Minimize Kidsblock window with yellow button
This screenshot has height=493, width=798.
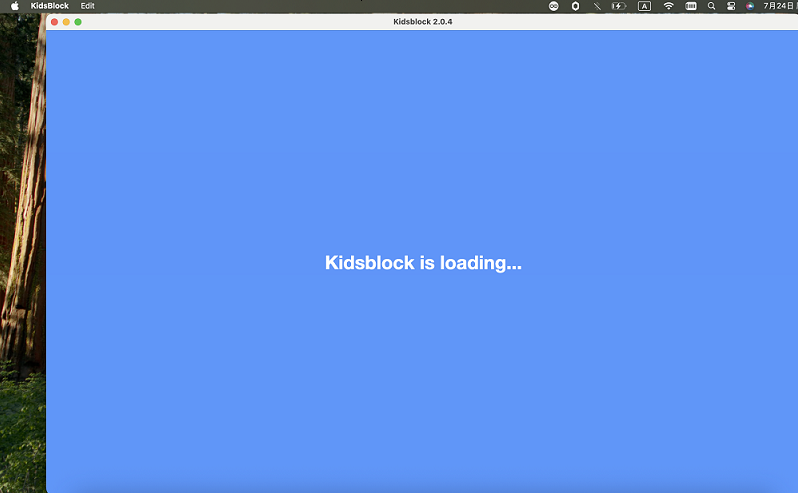(x=66, y=22)
